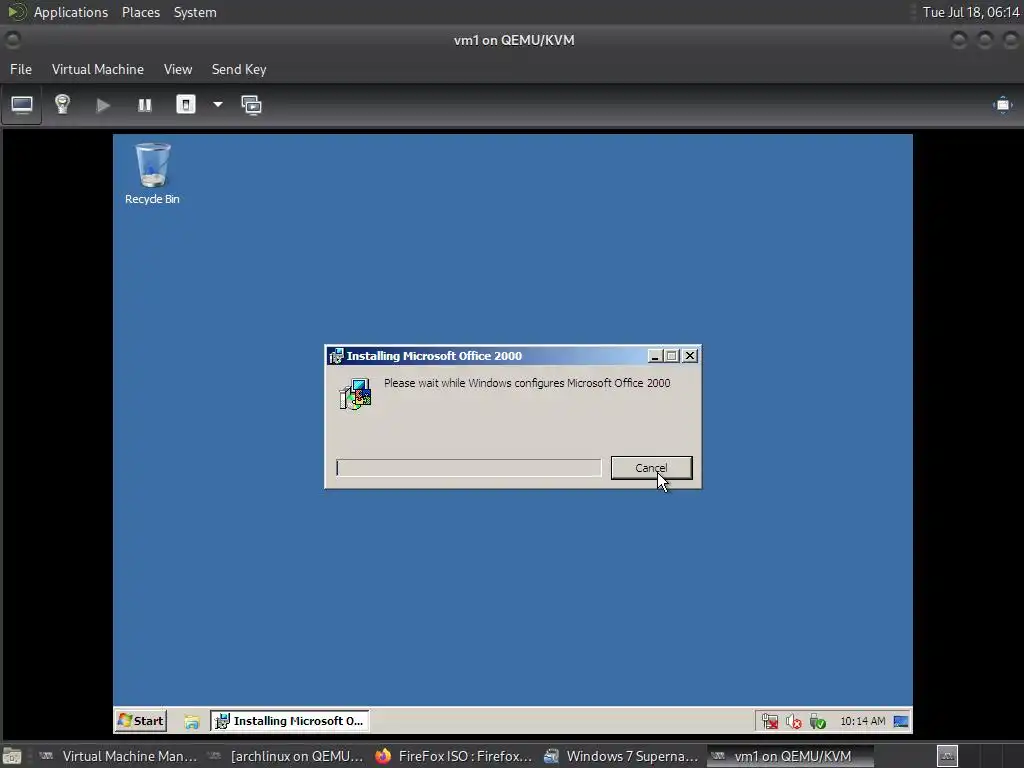Viewport: 1024px width, 768px height.
Task: Click the installation progress bar
Action: pos(468,468)
